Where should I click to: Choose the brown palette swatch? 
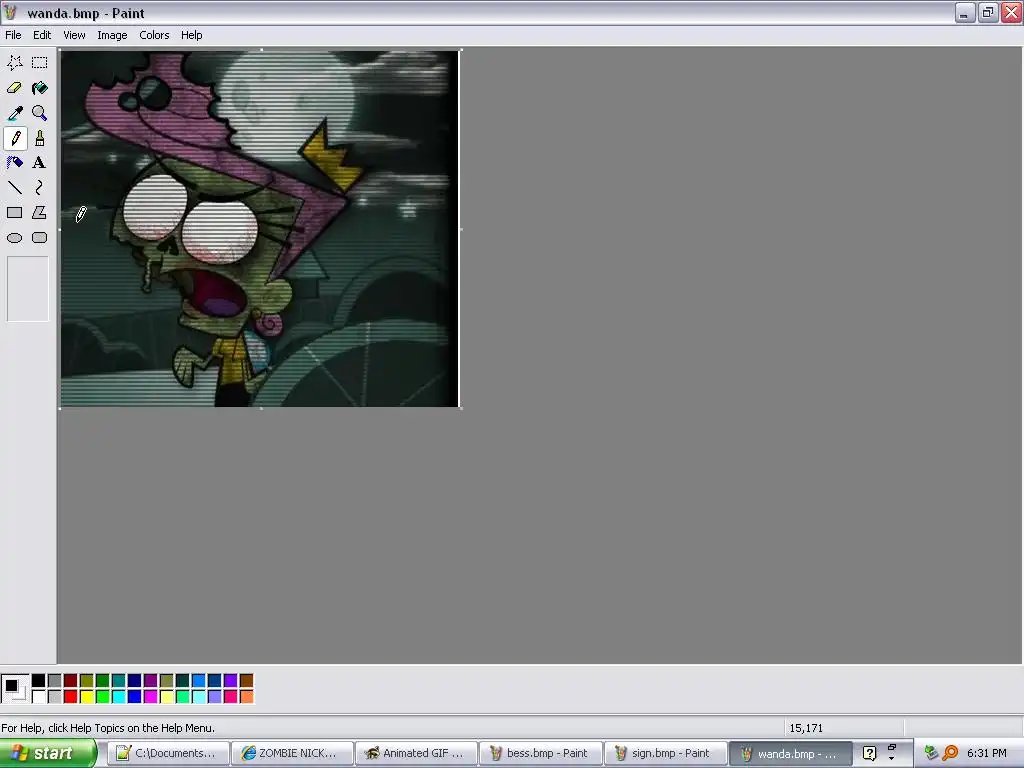pos(247,681)
